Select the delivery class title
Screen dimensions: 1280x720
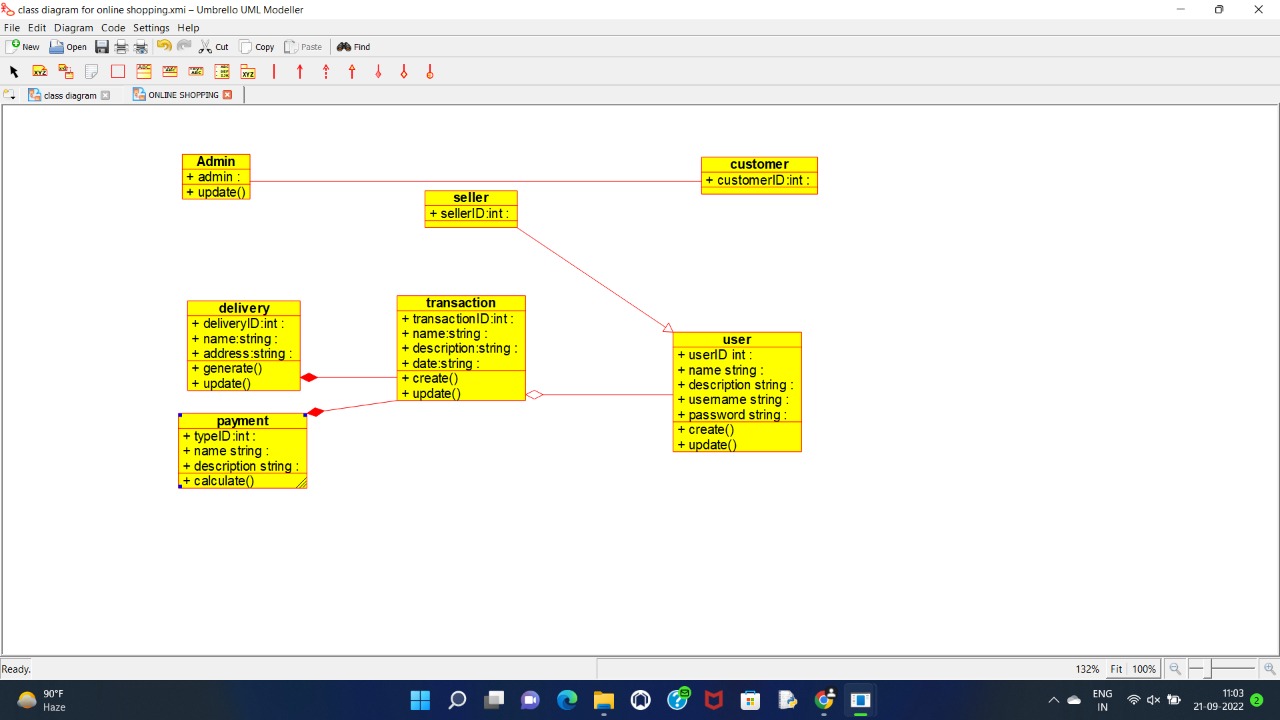point(244,308)
